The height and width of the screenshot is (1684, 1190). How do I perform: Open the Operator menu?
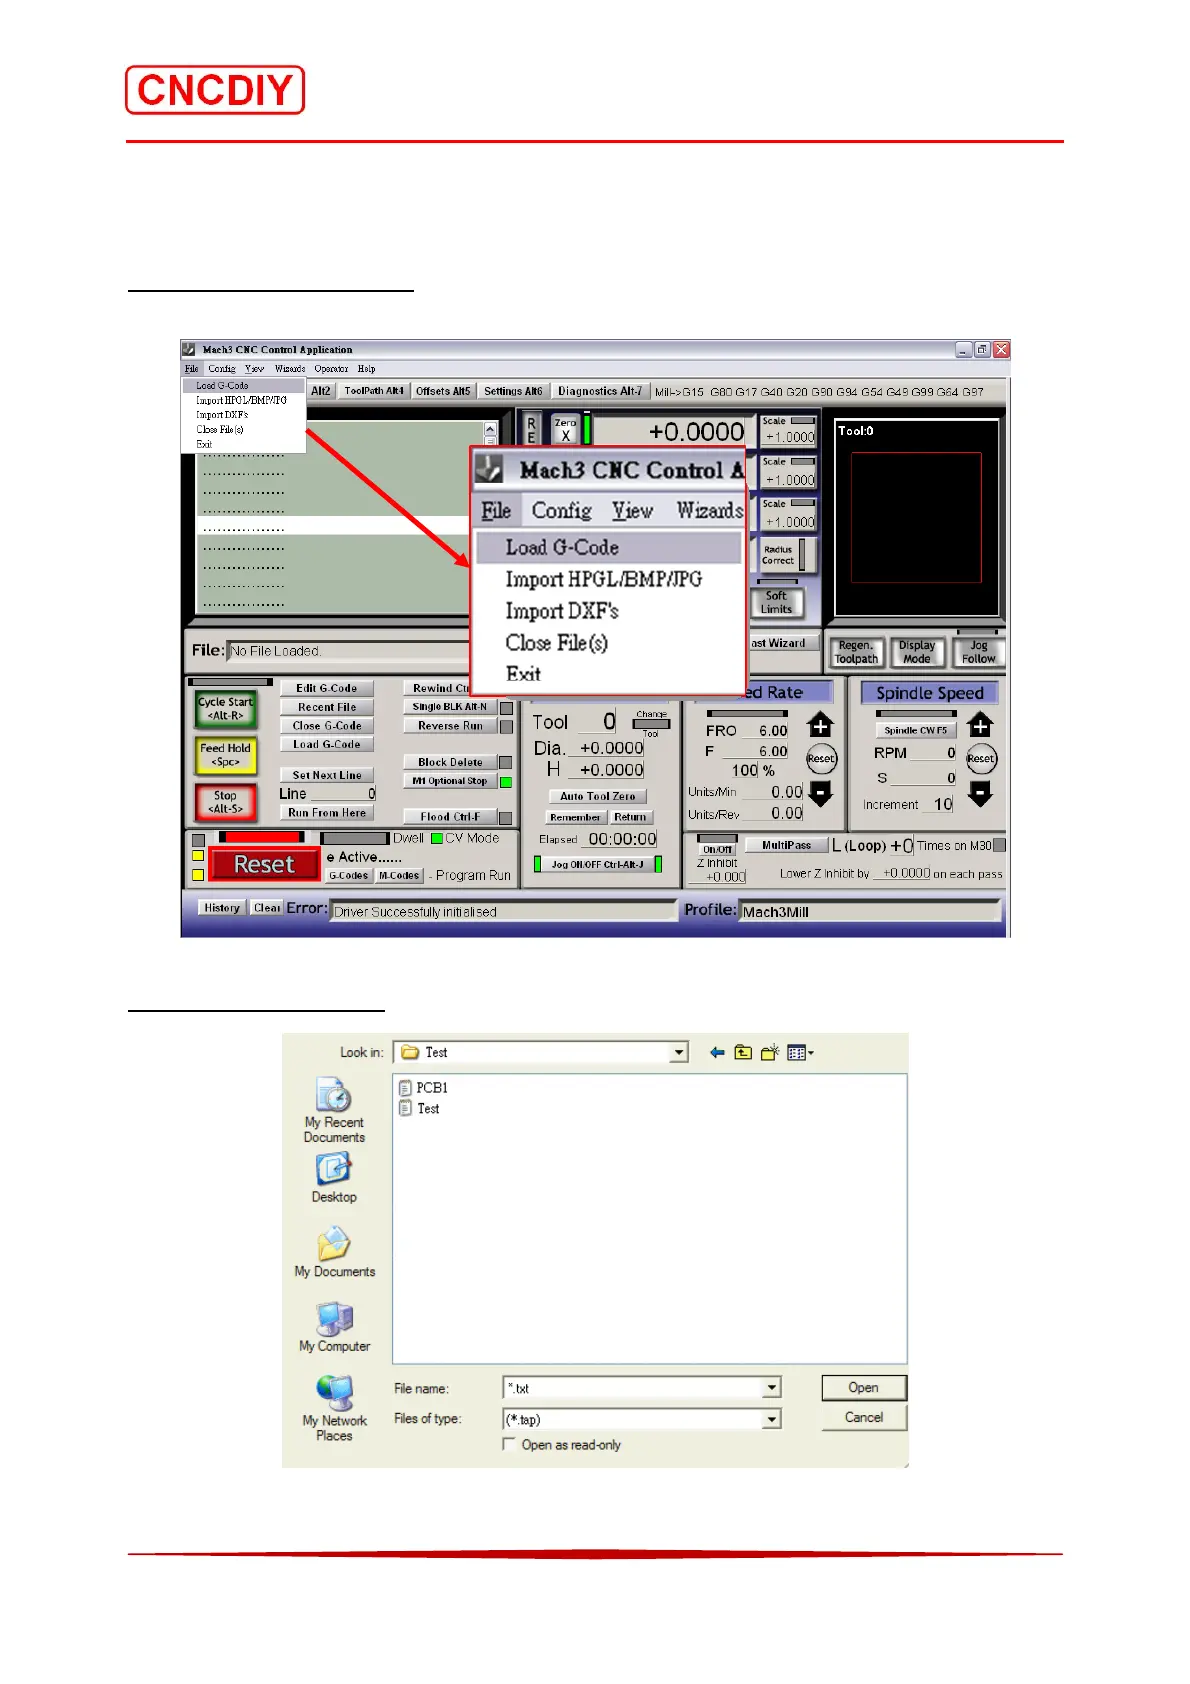click(x=331, y=369)
